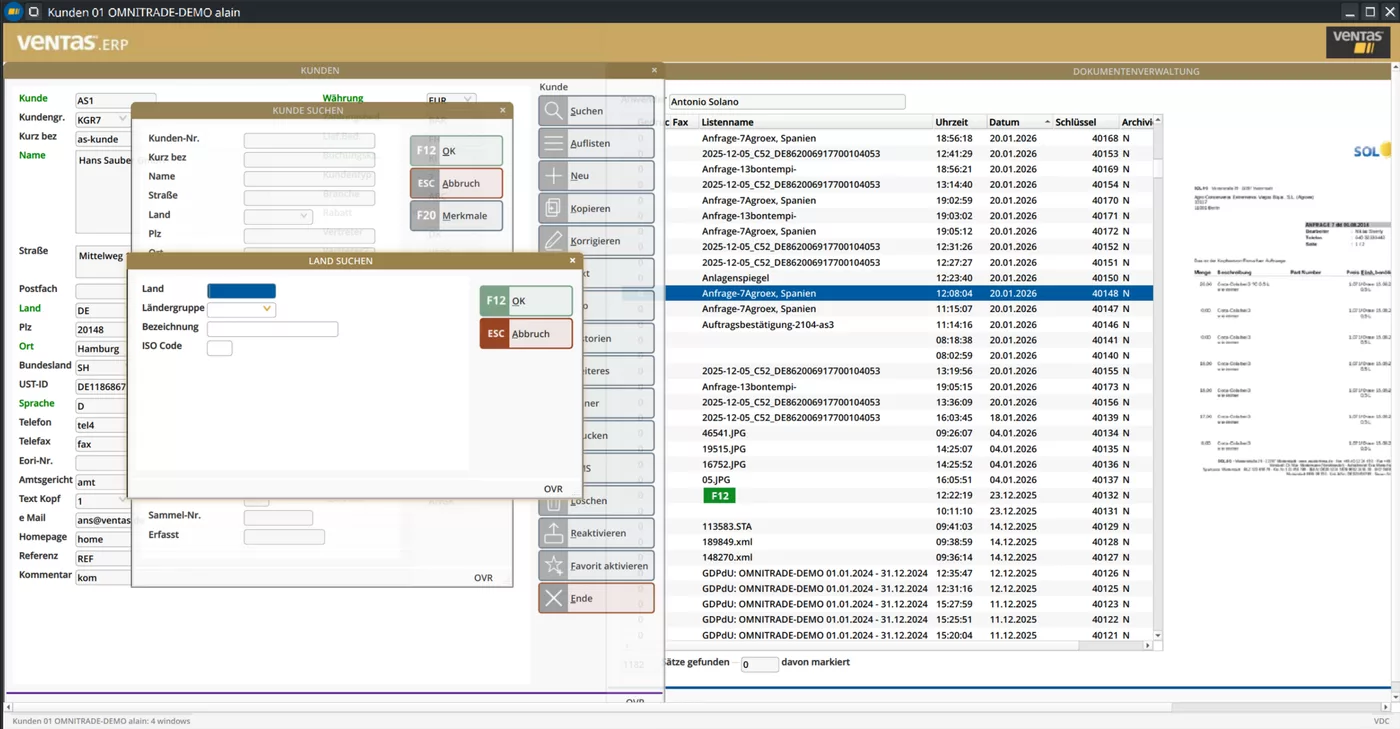Open Merkmale in Kunde suchen
1400x729 pixels.
456,216
